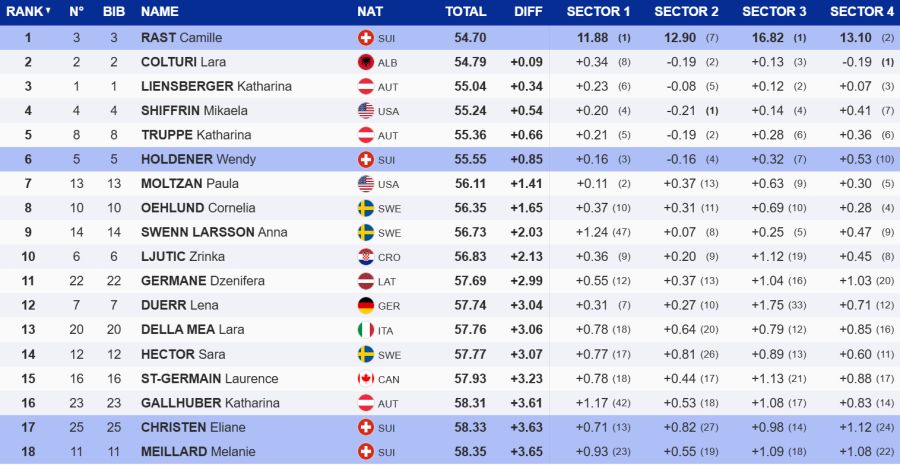This screenshot has width=900, height=465.
Task: Click the Swiss flag beside RAST Camille
Action: pyautogui.click(x=365, y=38)
